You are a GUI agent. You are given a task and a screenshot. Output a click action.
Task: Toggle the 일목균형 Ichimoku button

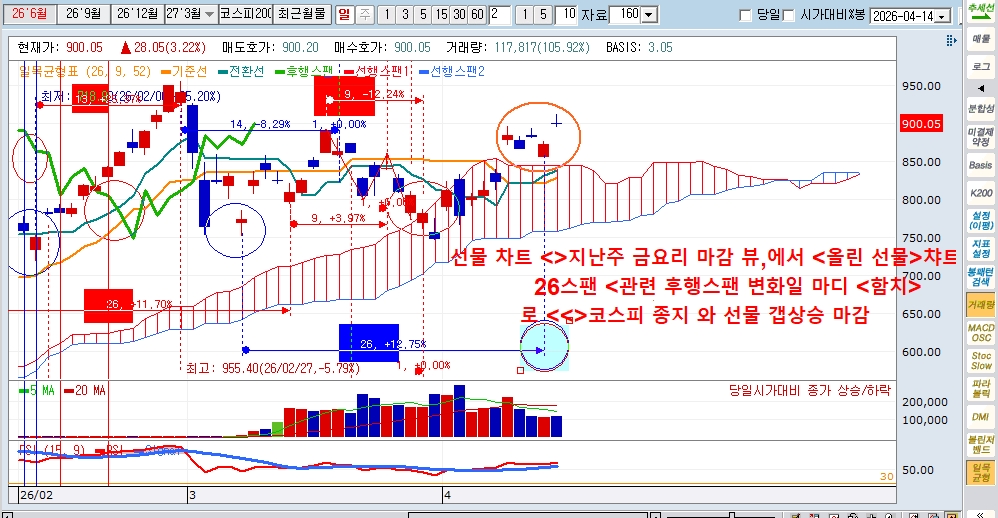pos(980,473)
